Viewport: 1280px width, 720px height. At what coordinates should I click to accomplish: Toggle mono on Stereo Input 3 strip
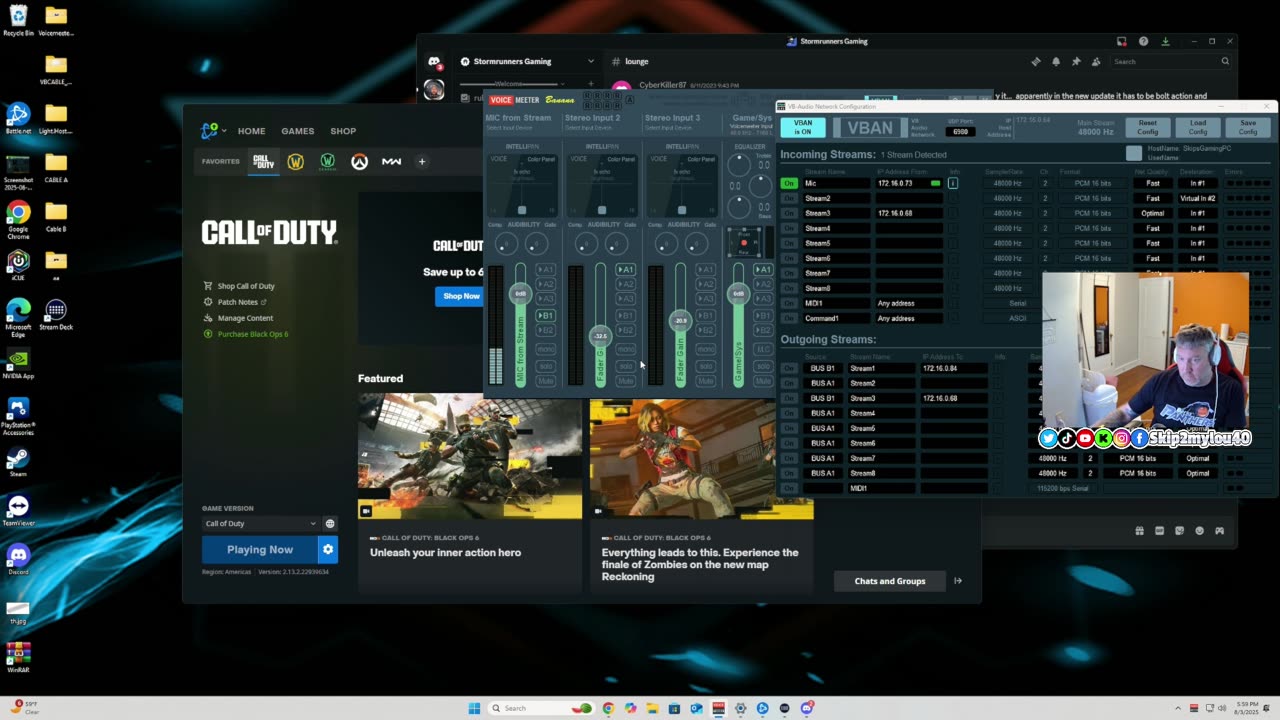tap(705, 349)
